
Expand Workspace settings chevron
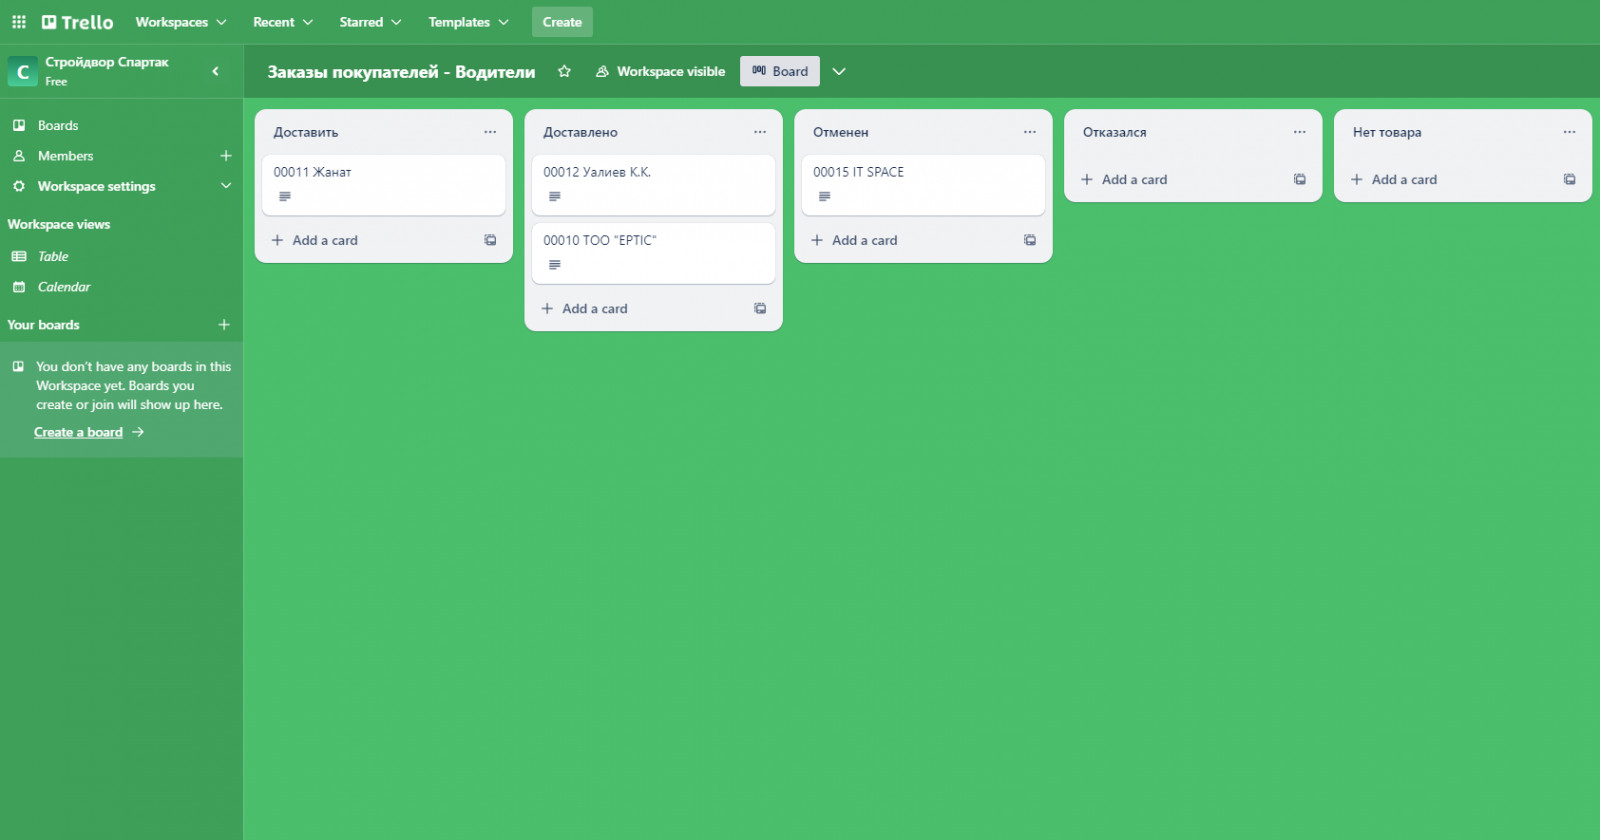pyautogui.click(x=226, y=186)
